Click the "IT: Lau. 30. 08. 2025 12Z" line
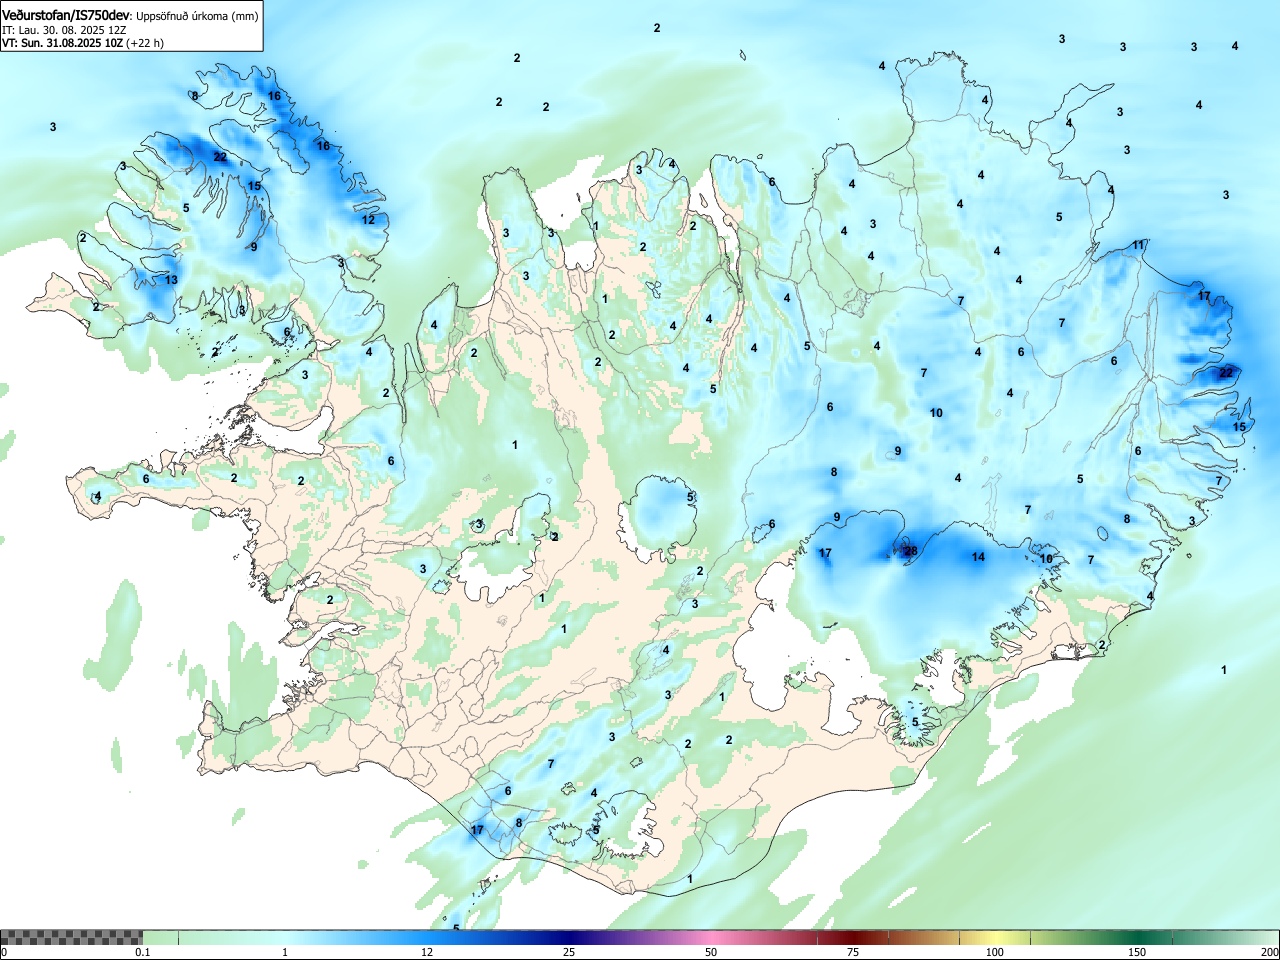 click(x=64, y=30)
